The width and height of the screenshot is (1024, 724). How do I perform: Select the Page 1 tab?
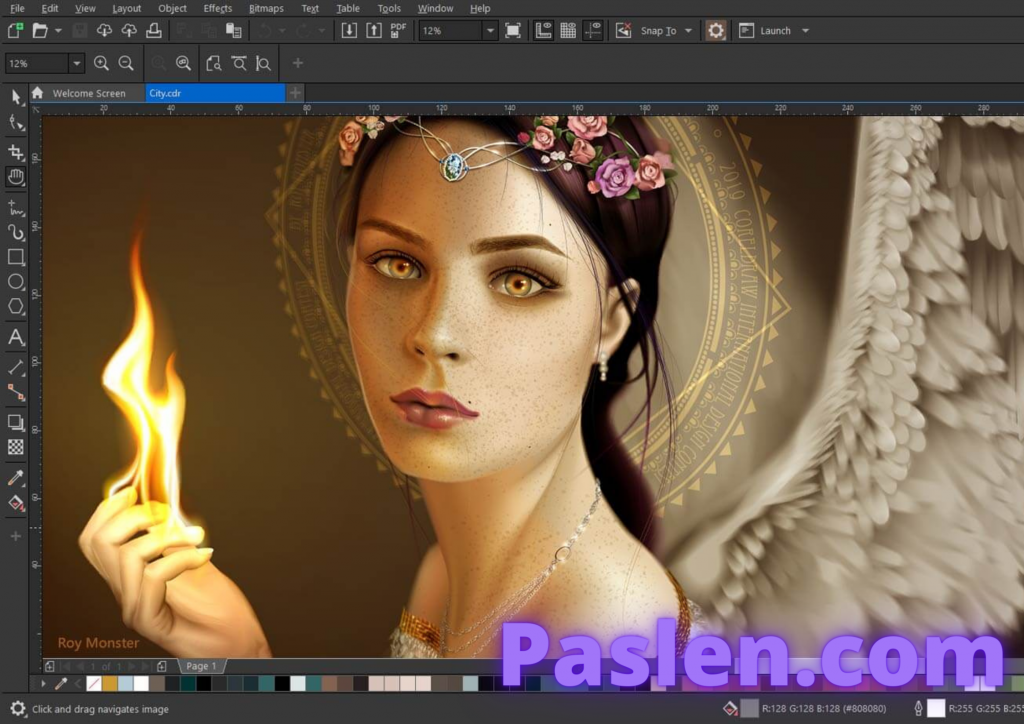pos(201,666)
